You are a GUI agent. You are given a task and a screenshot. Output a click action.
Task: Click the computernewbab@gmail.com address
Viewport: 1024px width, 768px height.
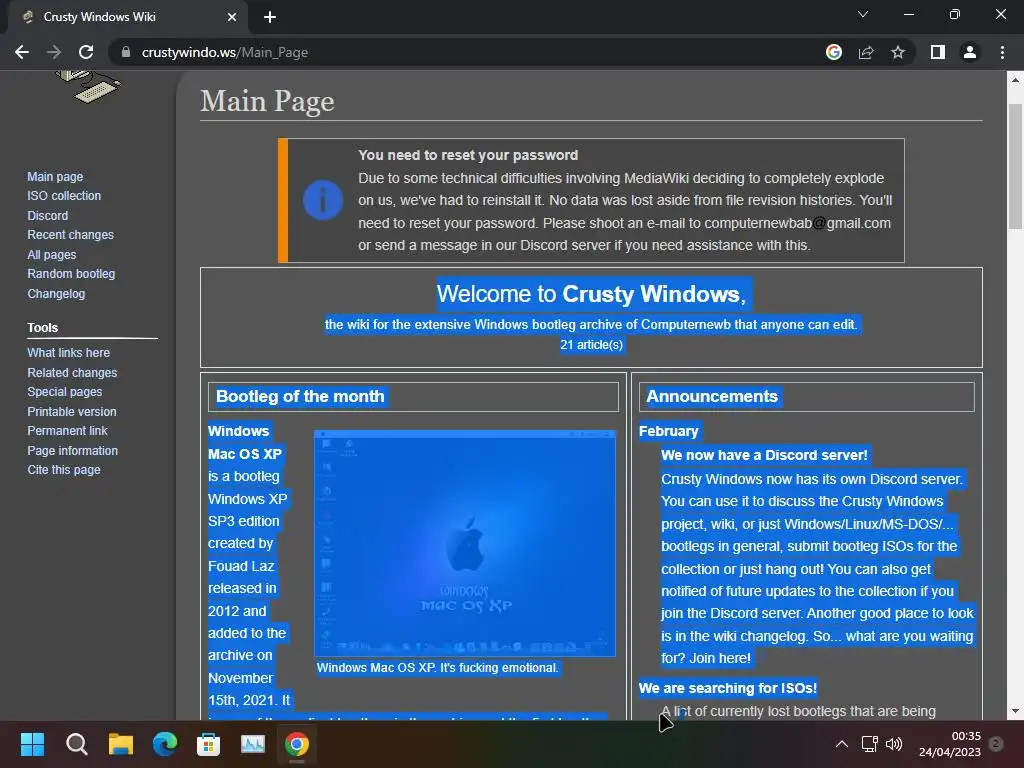pos(797,223)
